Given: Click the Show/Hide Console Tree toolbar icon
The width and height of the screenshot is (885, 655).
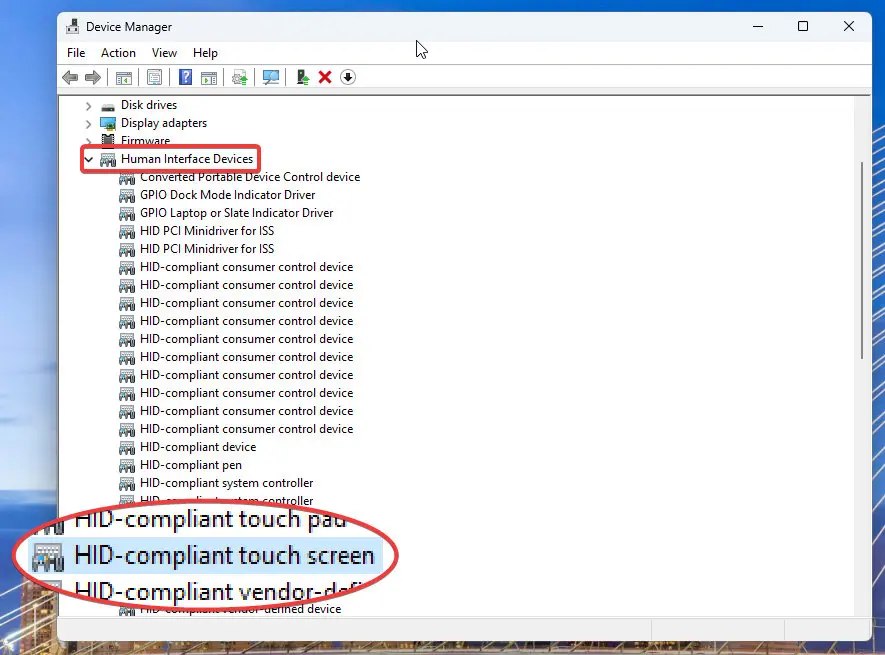Looking at the screenshot, I should [x=123, y=78].
